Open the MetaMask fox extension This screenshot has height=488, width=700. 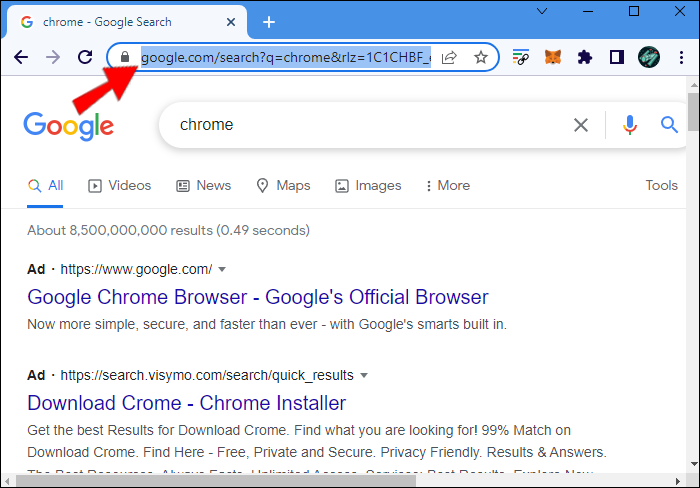tap(552, 58)
